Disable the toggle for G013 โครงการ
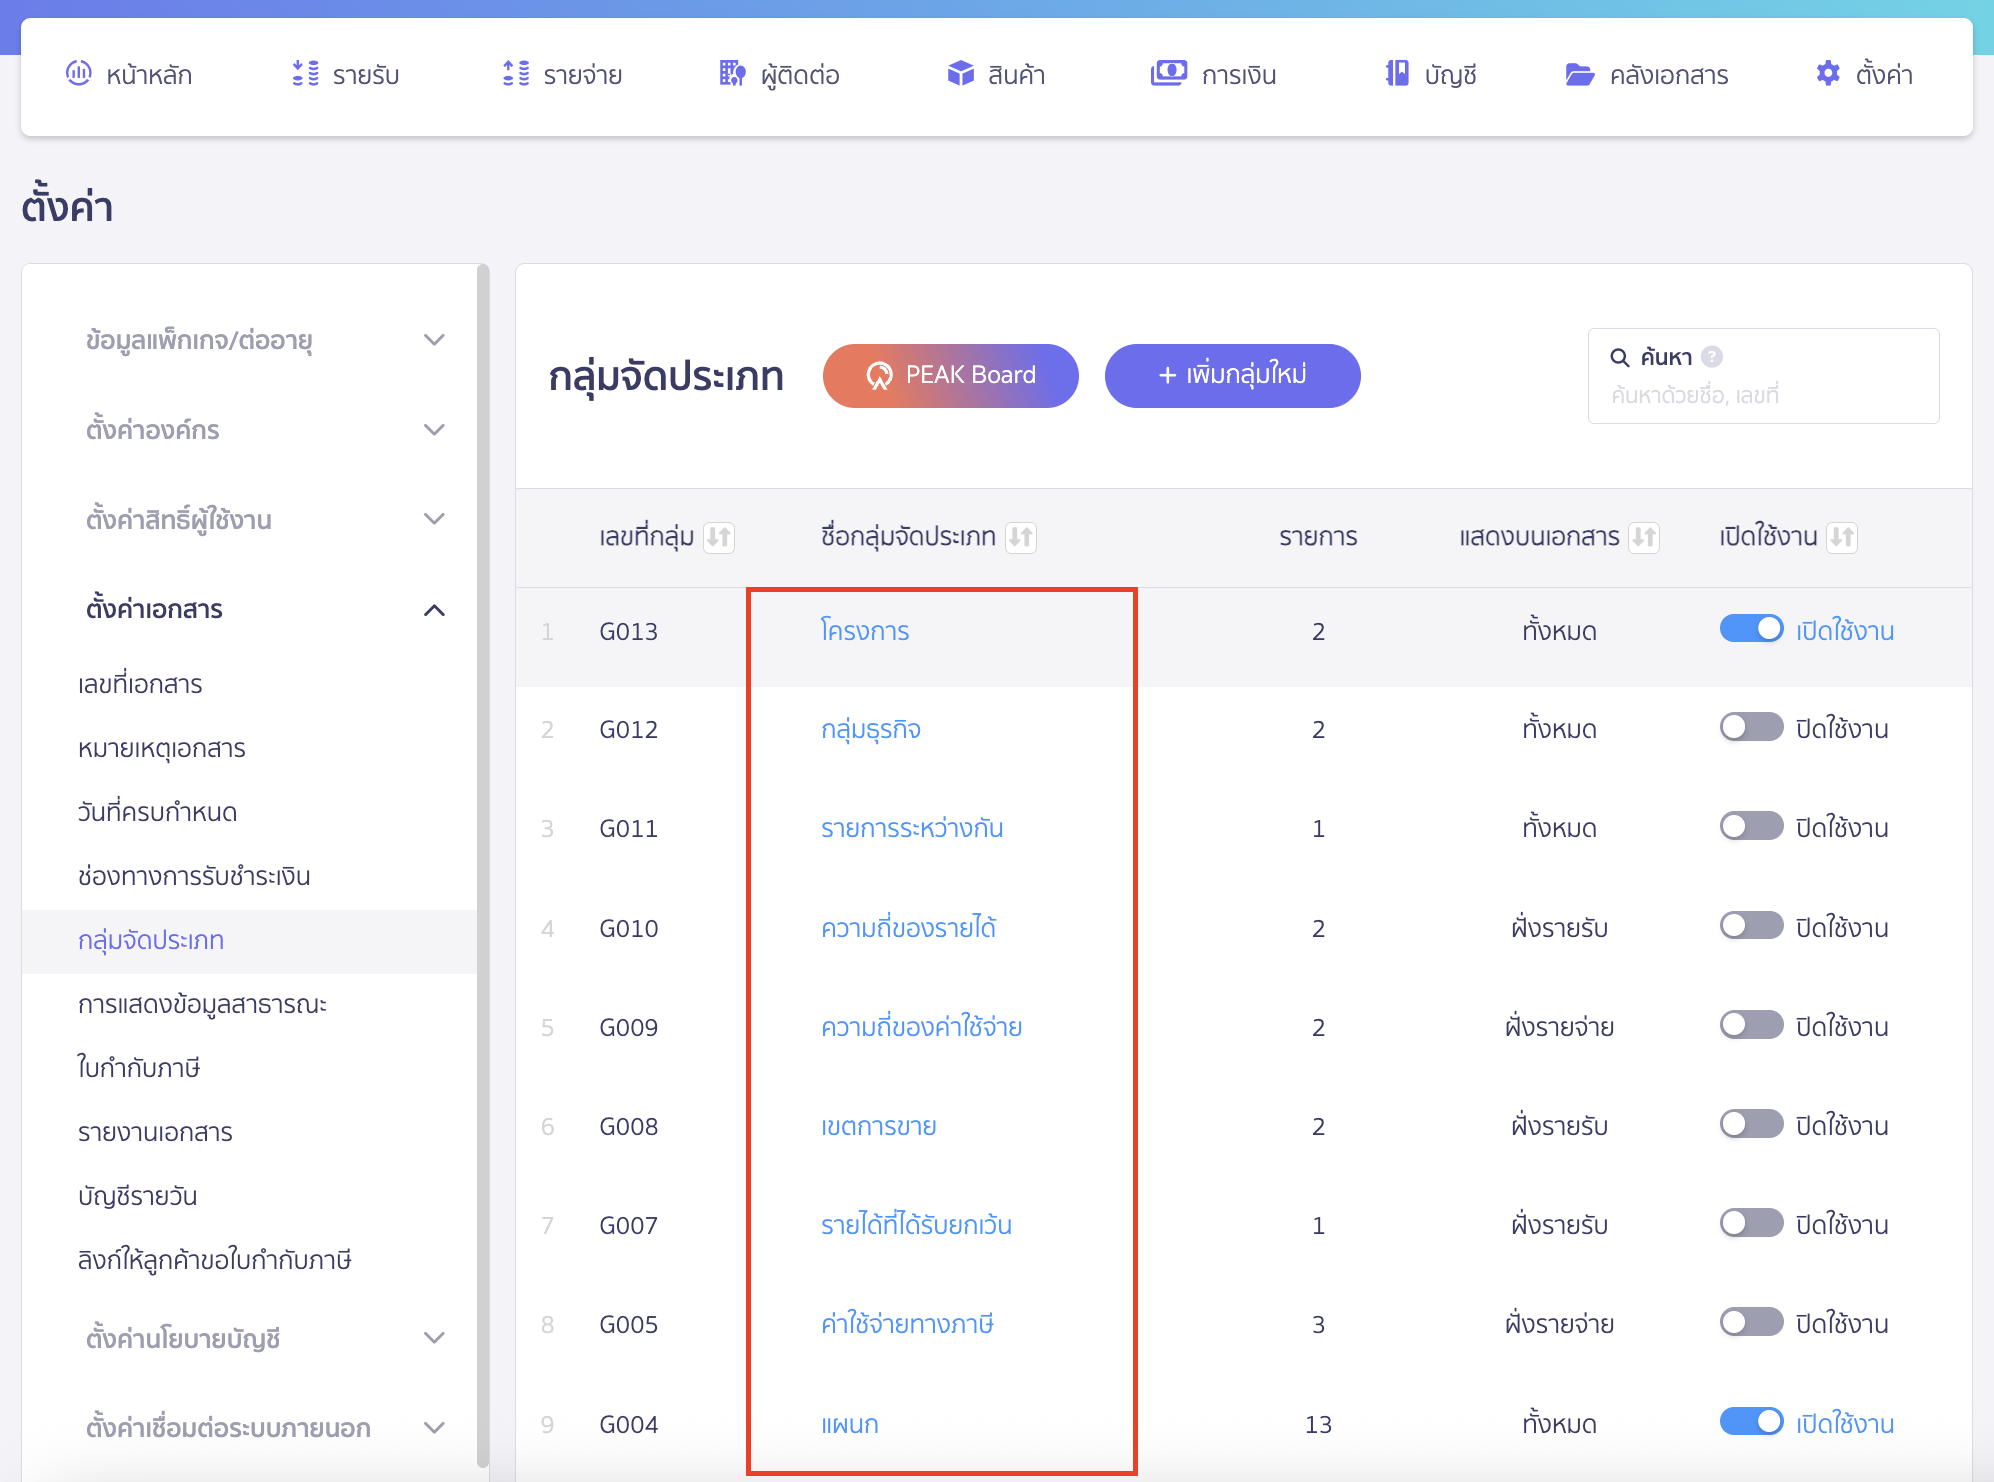The image size is (1994, 1482). pyautogui.click(x=1751, y=629)
